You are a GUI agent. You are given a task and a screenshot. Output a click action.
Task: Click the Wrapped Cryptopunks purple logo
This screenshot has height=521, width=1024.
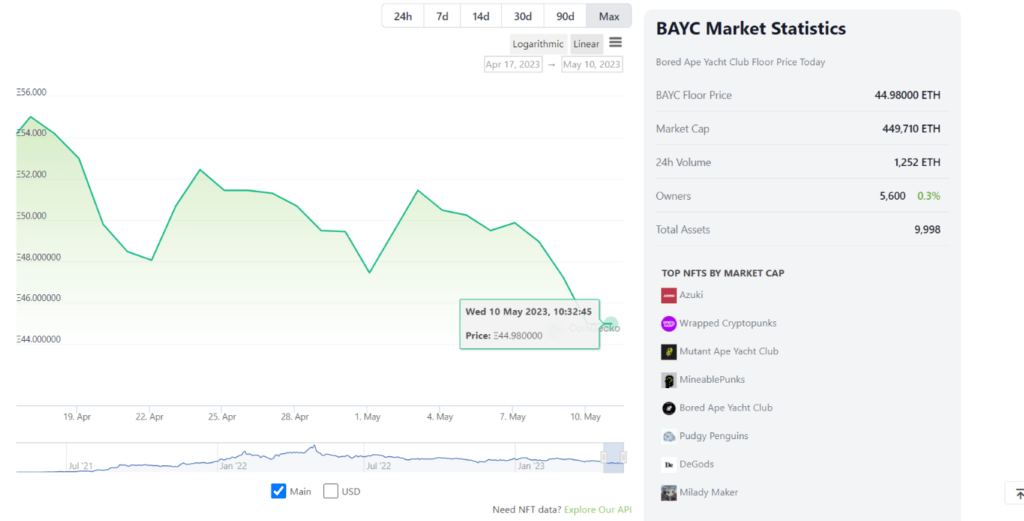[x=669, y=323]
